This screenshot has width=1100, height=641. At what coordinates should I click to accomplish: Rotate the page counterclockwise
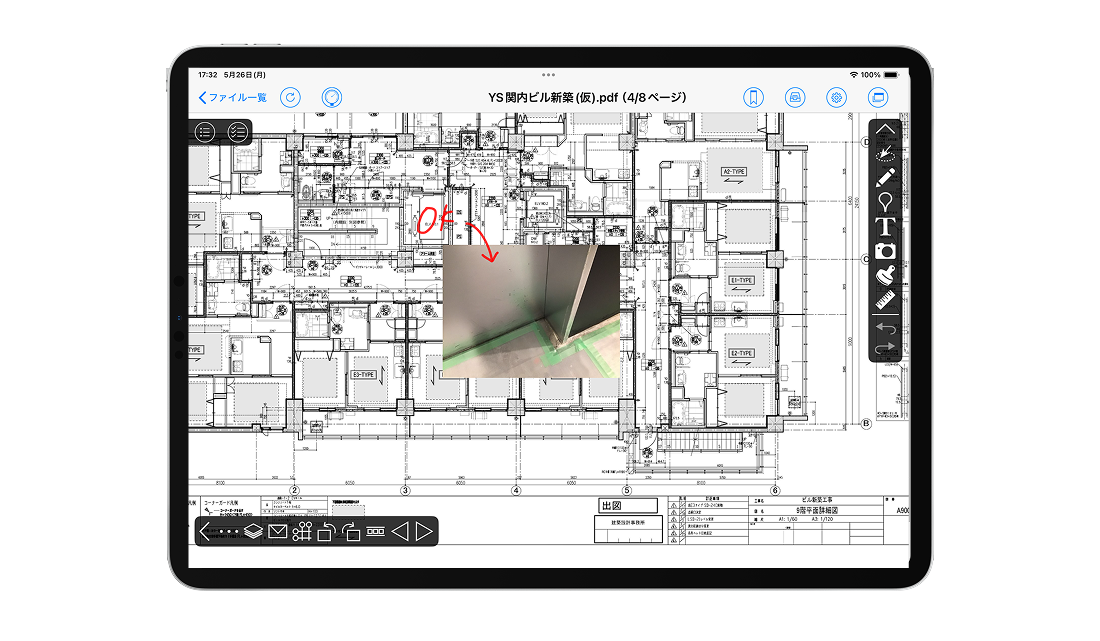[327, 532]
